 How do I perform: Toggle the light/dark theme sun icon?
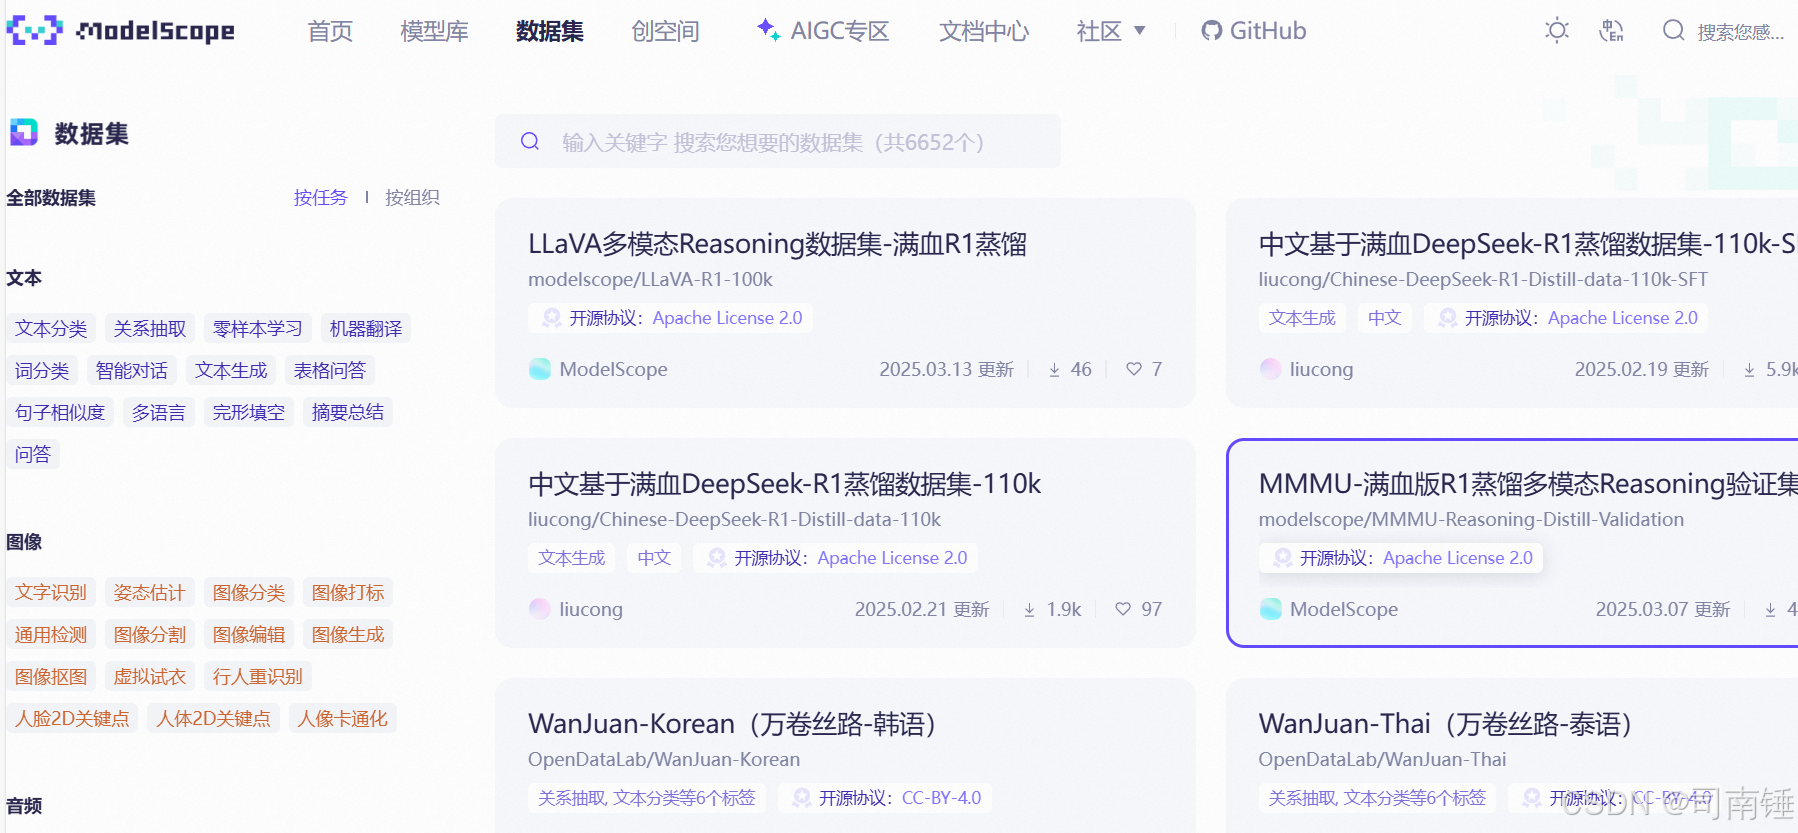[x=1557, y=31]
